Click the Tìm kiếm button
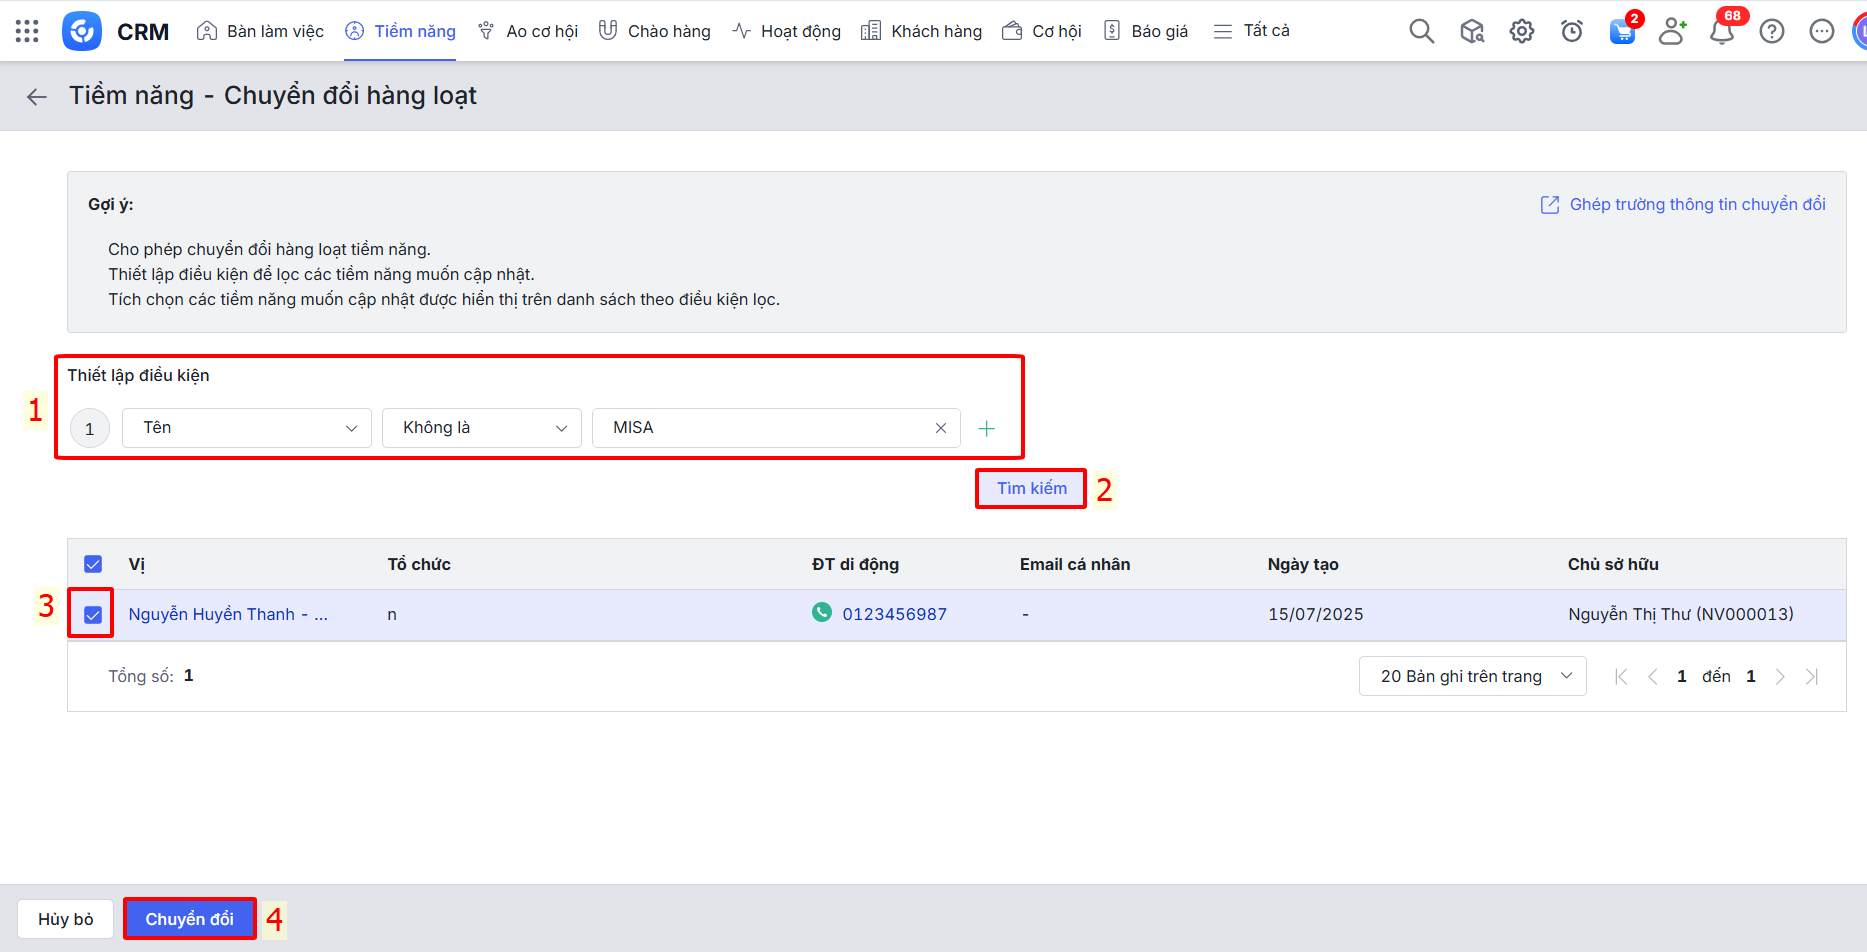This screenshot has width=1867, height=952. click(1031, 488)
